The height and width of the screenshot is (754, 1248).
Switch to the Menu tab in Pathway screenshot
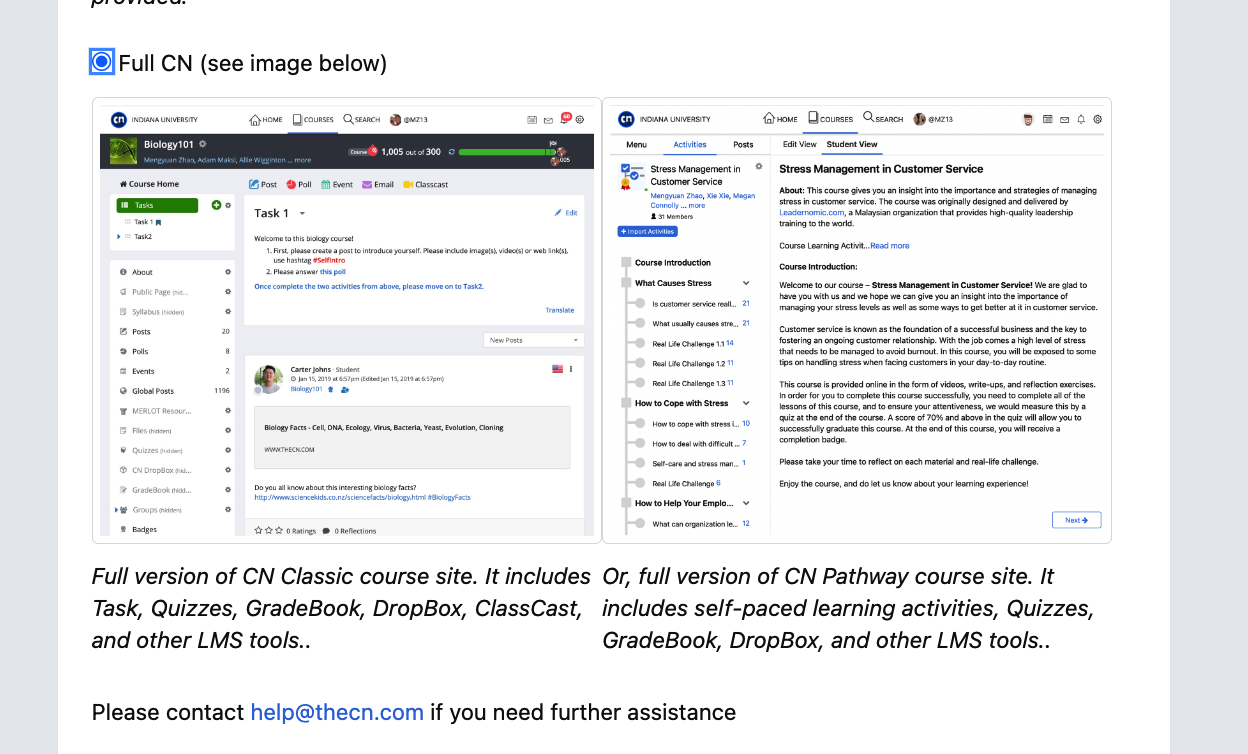tap(636, 145)
